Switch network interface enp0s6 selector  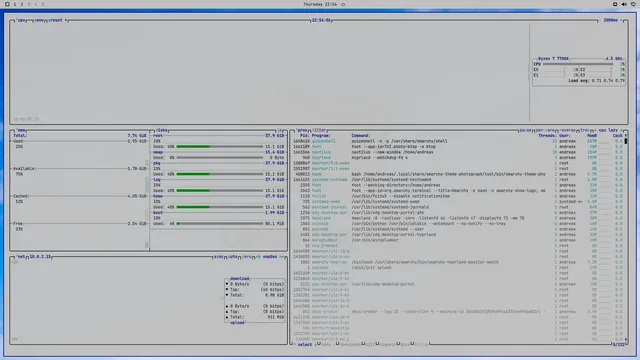[270, 257]
